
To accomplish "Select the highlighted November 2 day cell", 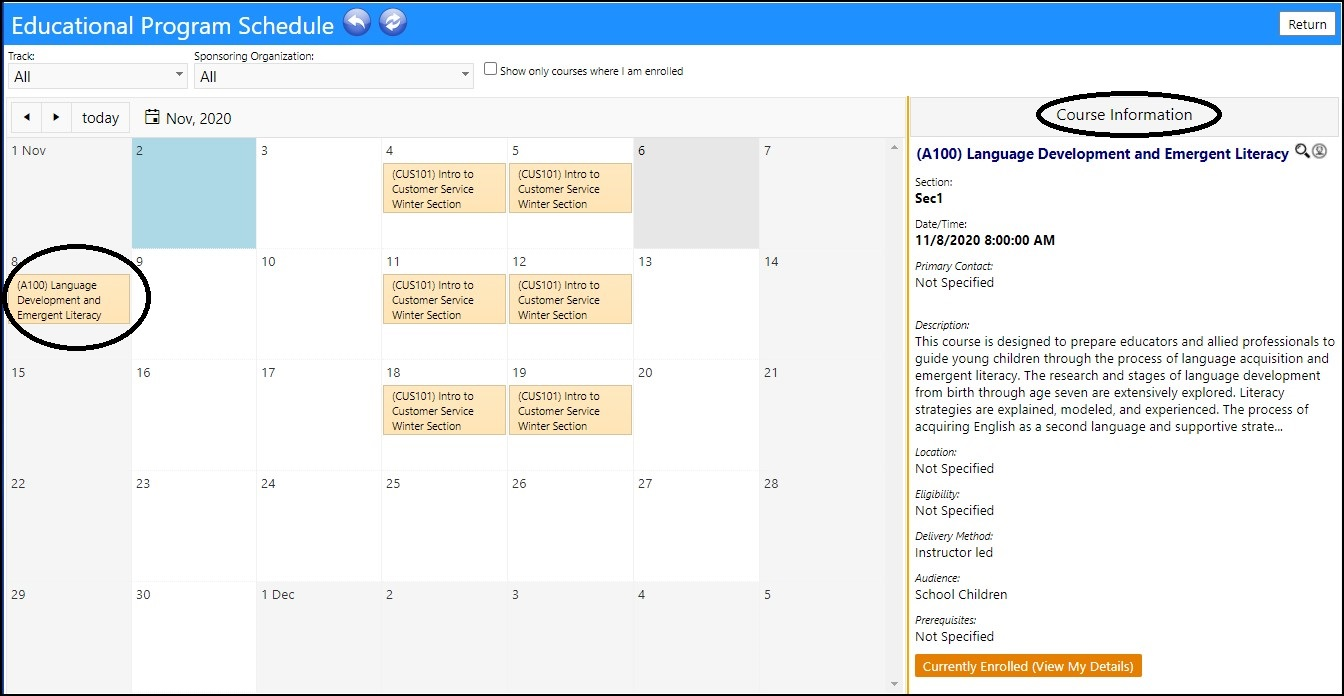I will (x=194, y=193).
